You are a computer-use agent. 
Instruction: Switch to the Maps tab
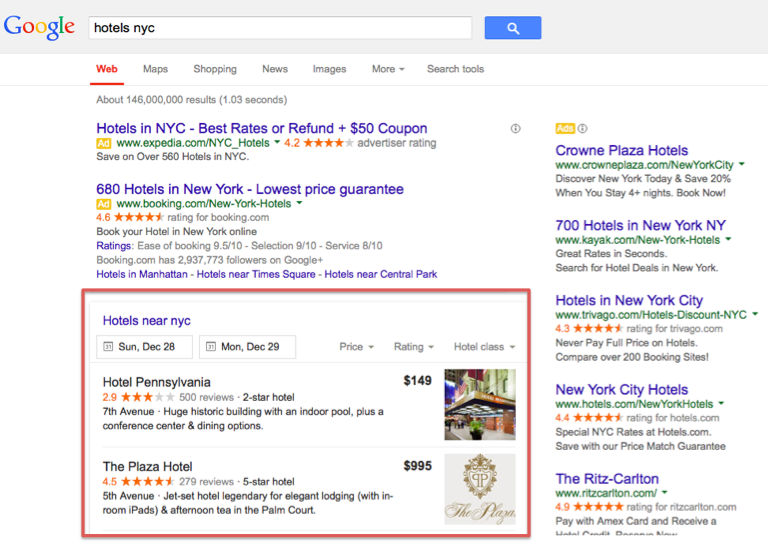[x=155, y=69]
